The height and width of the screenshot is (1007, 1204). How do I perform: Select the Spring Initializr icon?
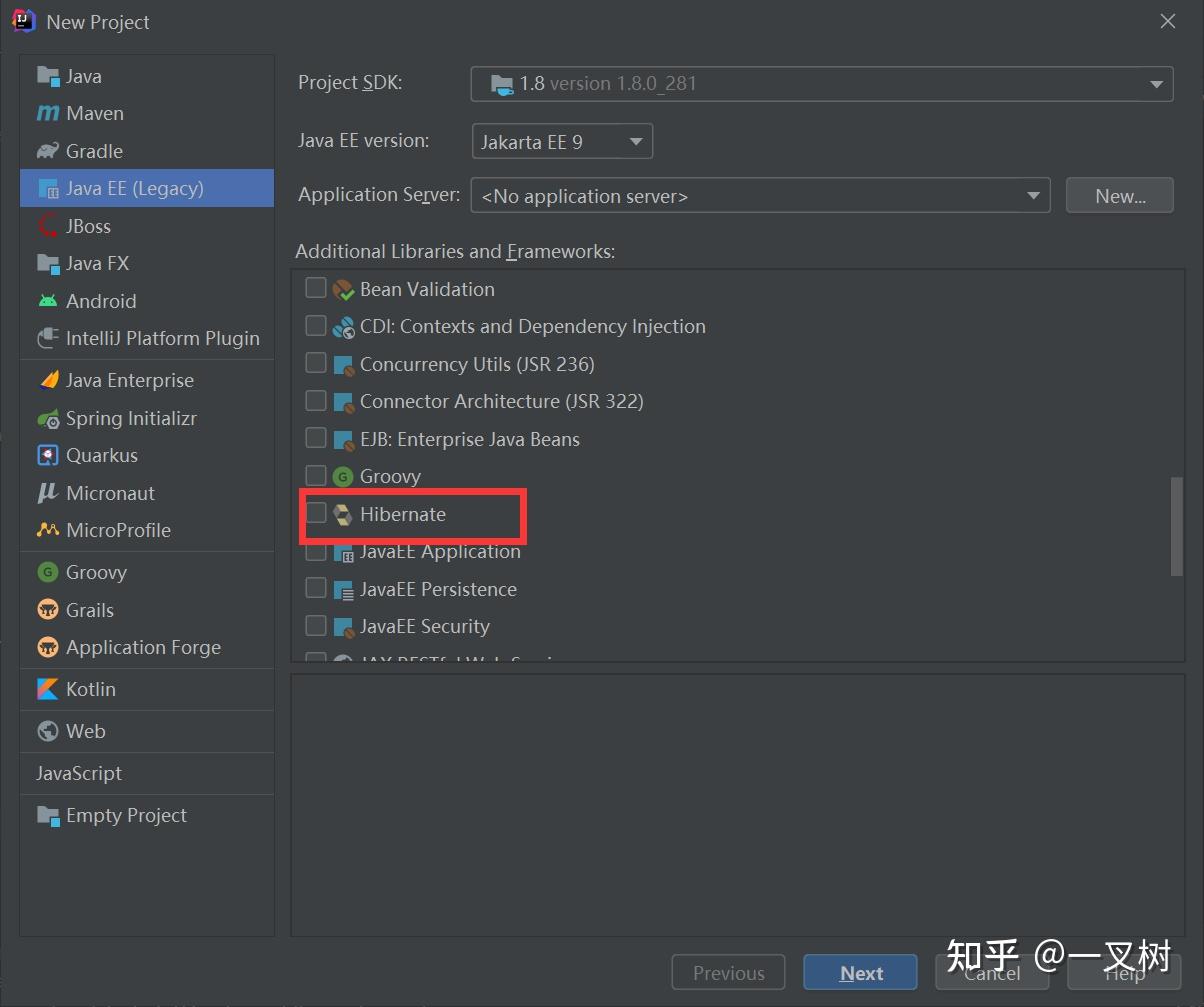point(47,418)
